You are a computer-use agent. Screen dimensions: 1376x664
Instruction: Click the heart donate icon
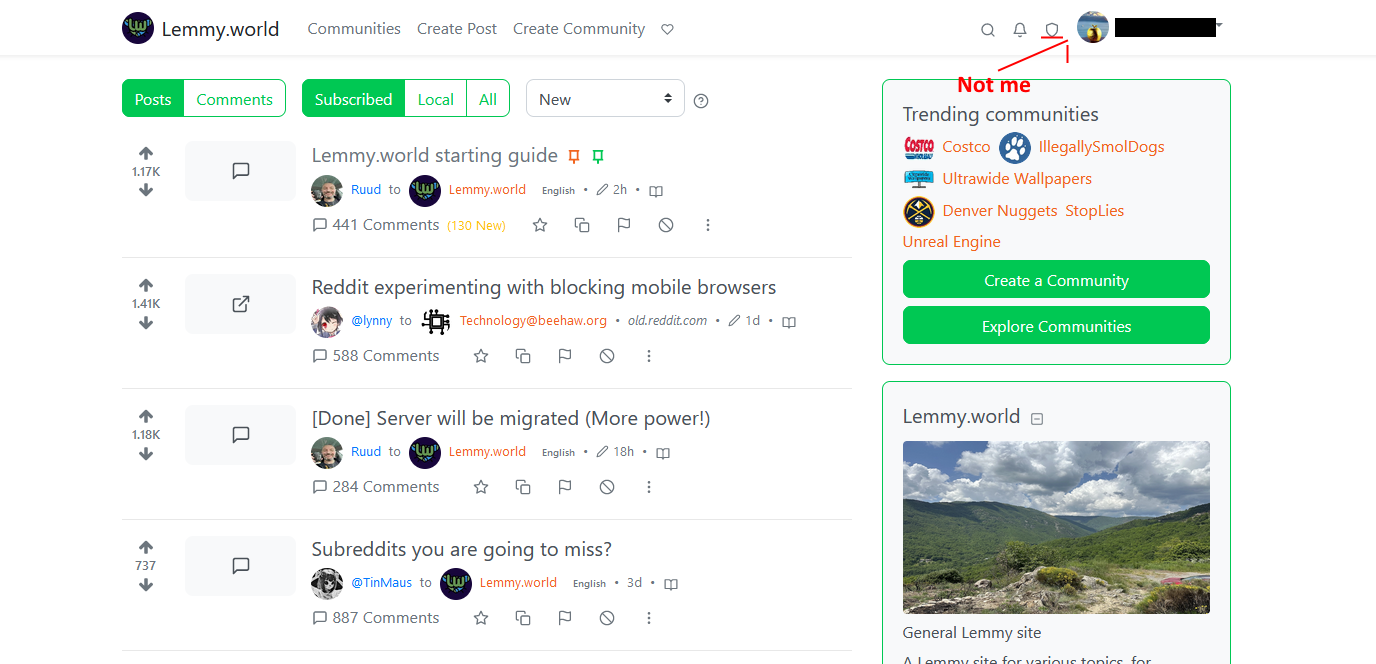click(x=668, y=29)
